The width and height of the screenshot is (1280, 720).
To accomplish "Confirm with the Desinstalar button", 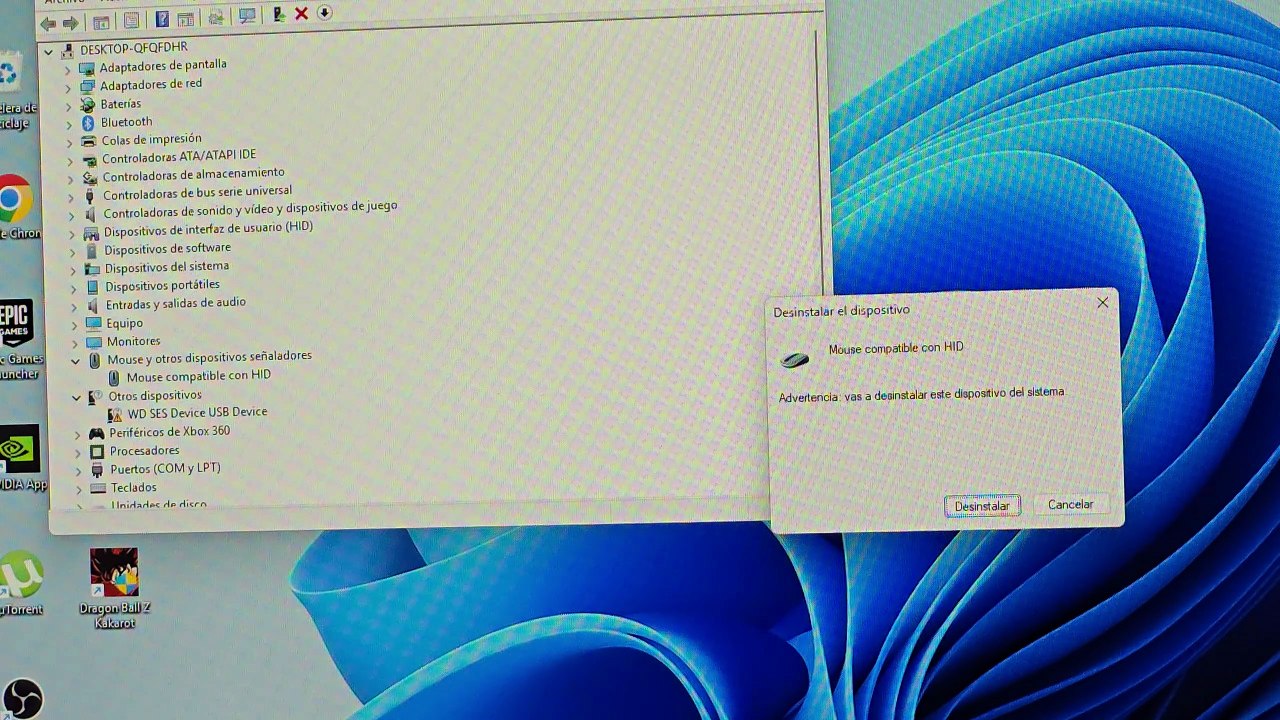I will [982, 506].
